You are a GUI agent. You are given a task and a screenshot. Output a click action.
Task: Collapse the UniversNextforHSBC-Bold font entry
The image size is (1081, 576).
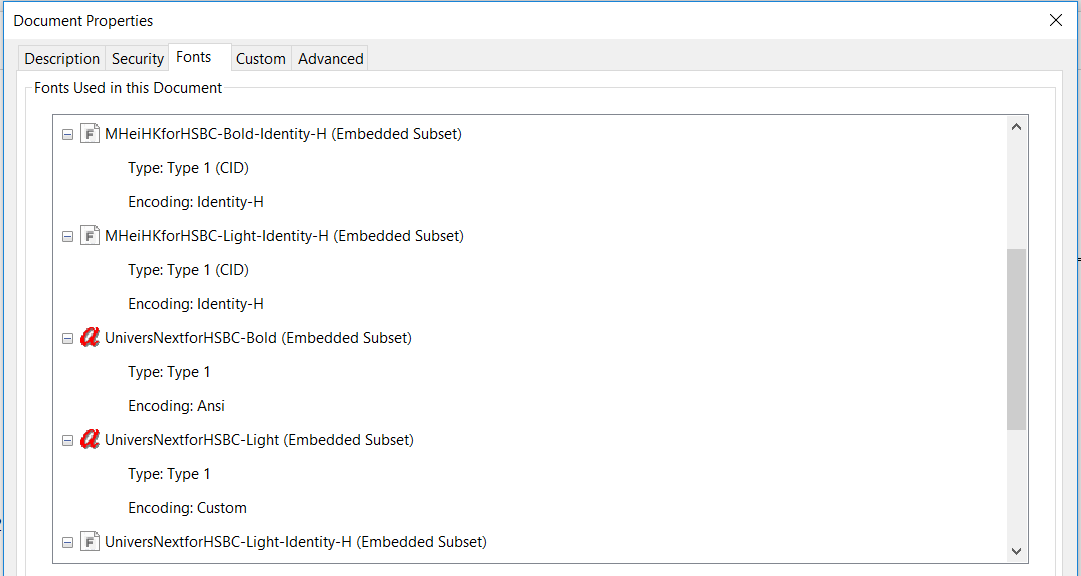pyautogui.click(x=67, y=338)
